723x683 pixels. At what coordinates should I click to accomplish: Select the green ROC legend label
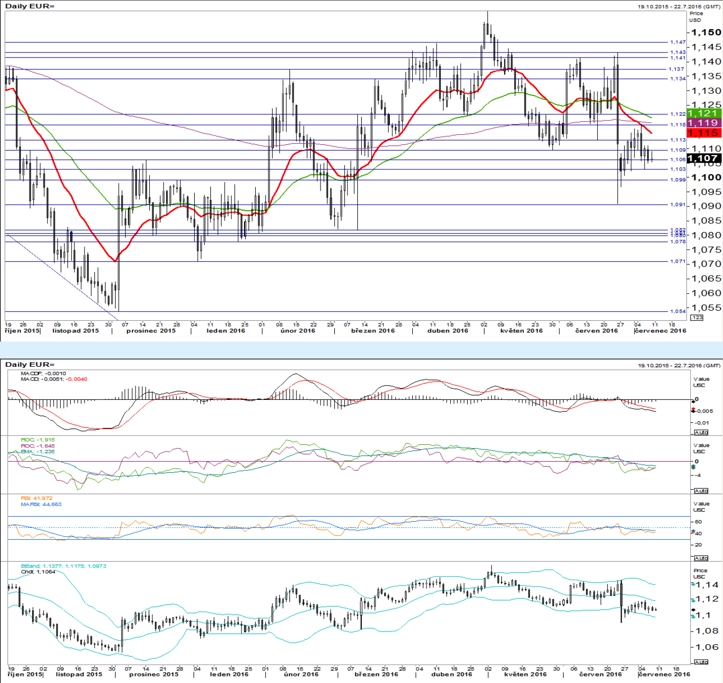click(38, 440)
